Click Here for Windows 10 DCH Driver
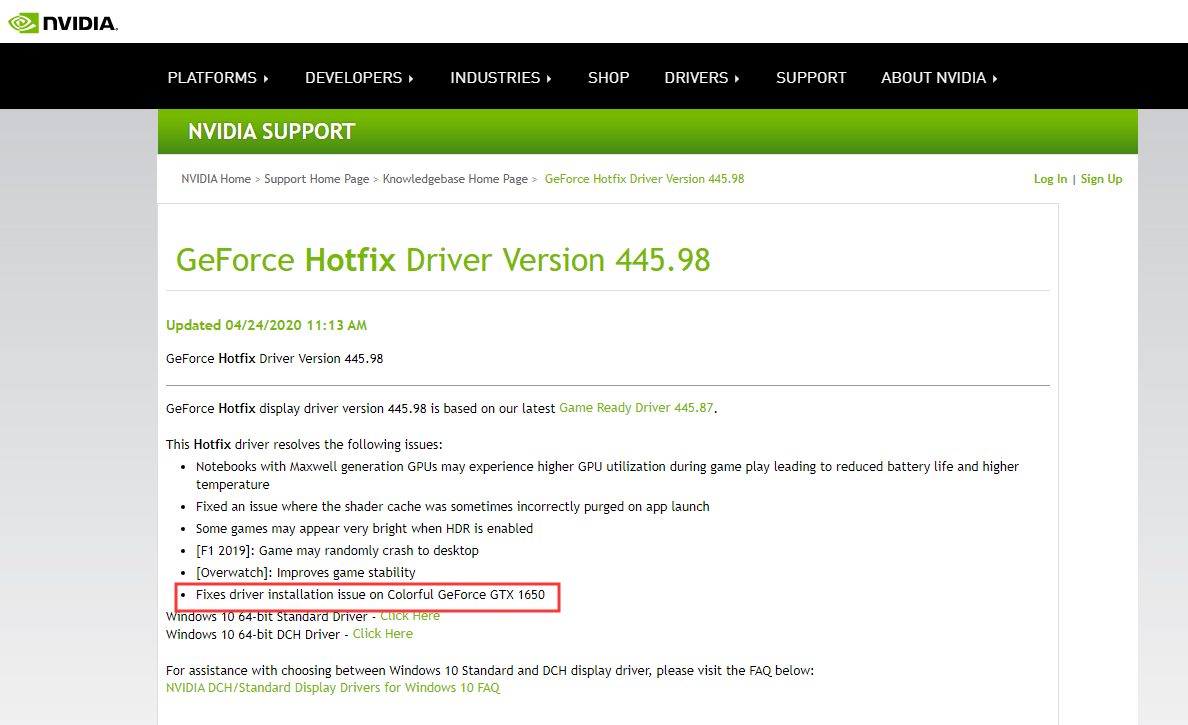Screen dimensions: 1188x725 [x=383, y=633]
